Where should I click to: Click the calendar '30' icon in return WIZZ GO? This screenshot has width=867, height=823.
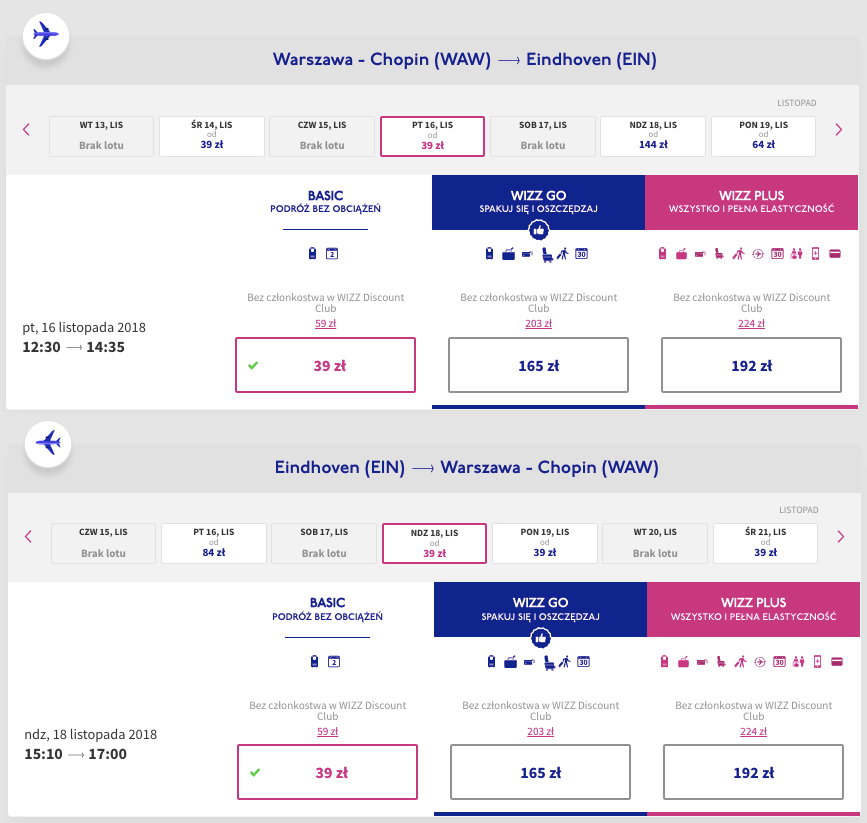582,661
